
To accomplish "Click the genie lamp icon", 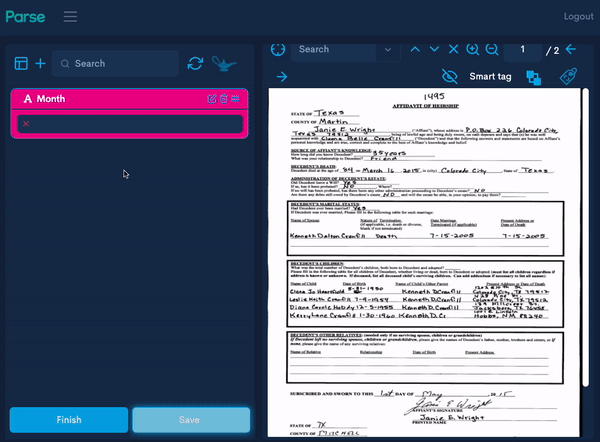I will 224,64.
